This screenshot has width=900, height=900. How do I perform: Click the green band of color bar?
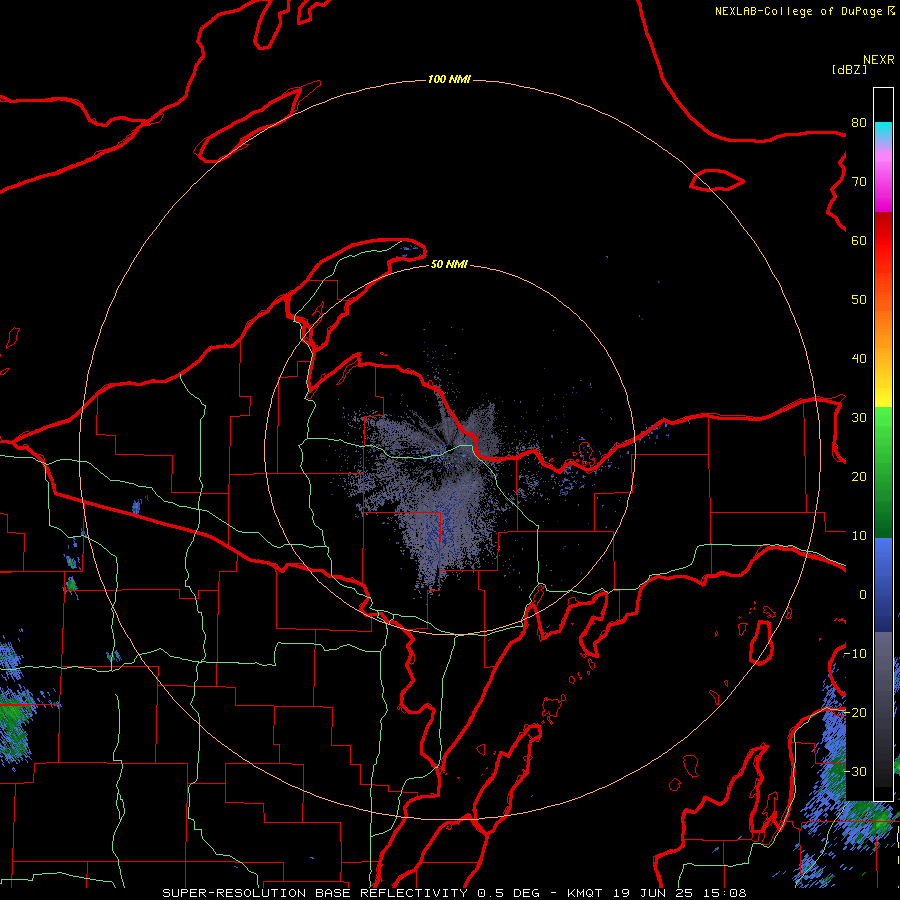click(883, 472)
